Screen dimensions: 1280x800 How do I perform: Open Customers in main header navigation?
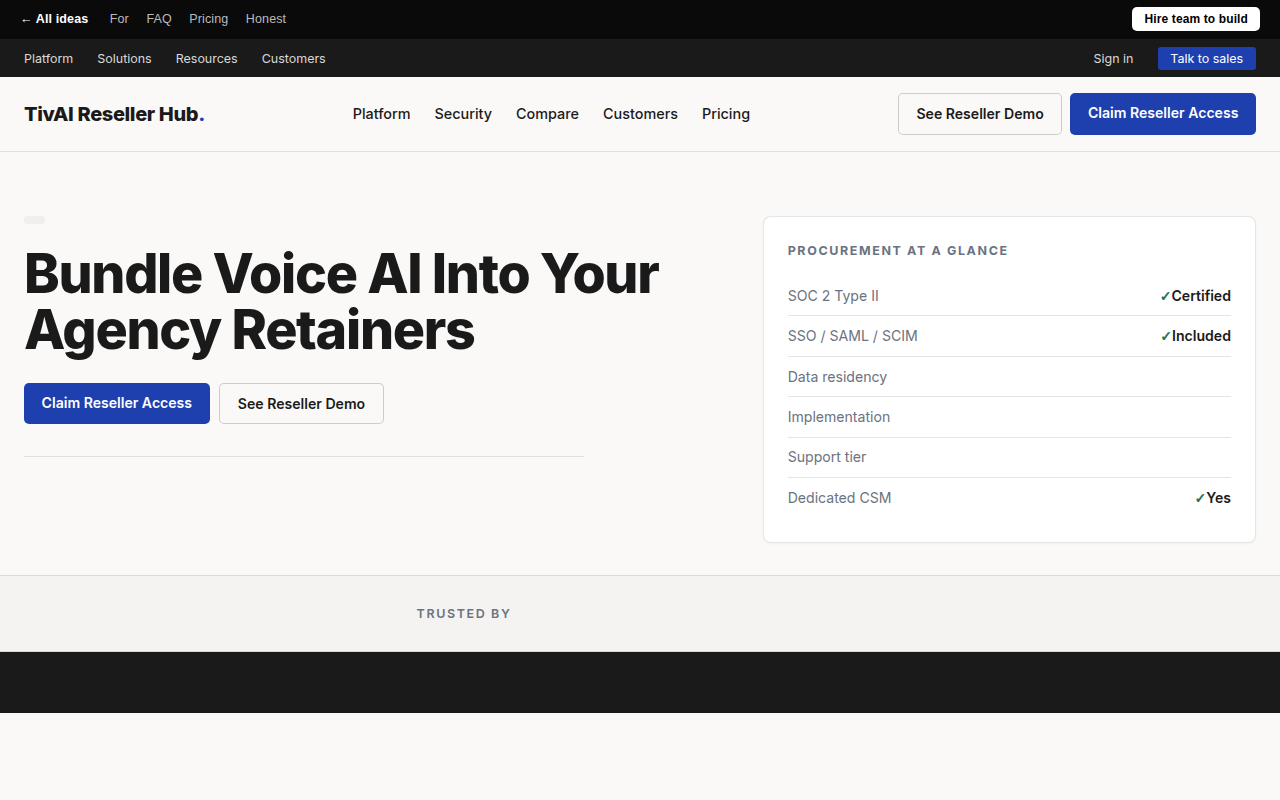tap(640, 114)
